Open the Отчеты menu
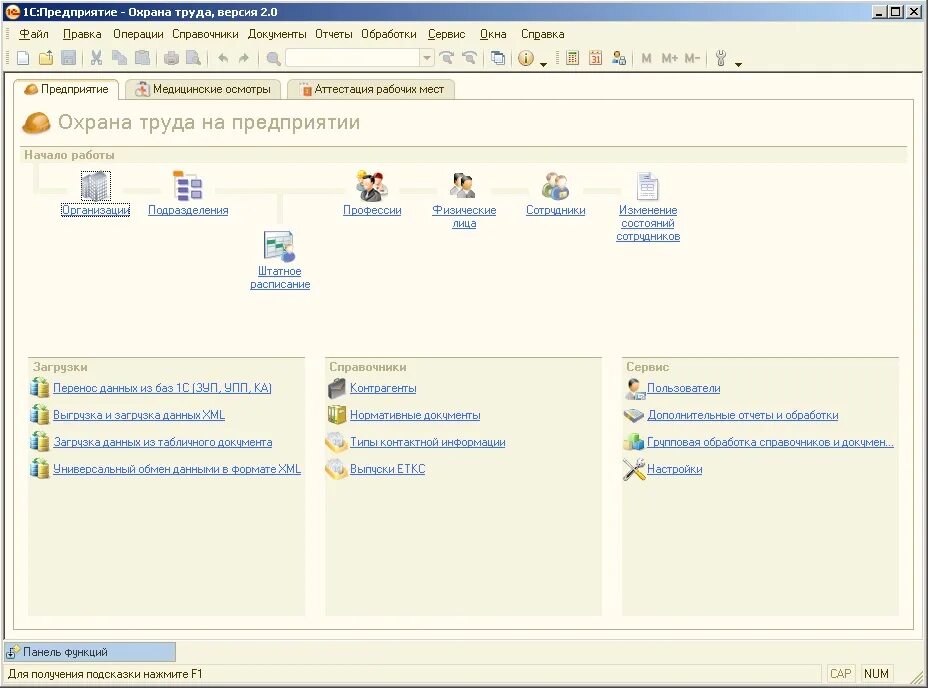928x688 pixels. coord(334,34)
